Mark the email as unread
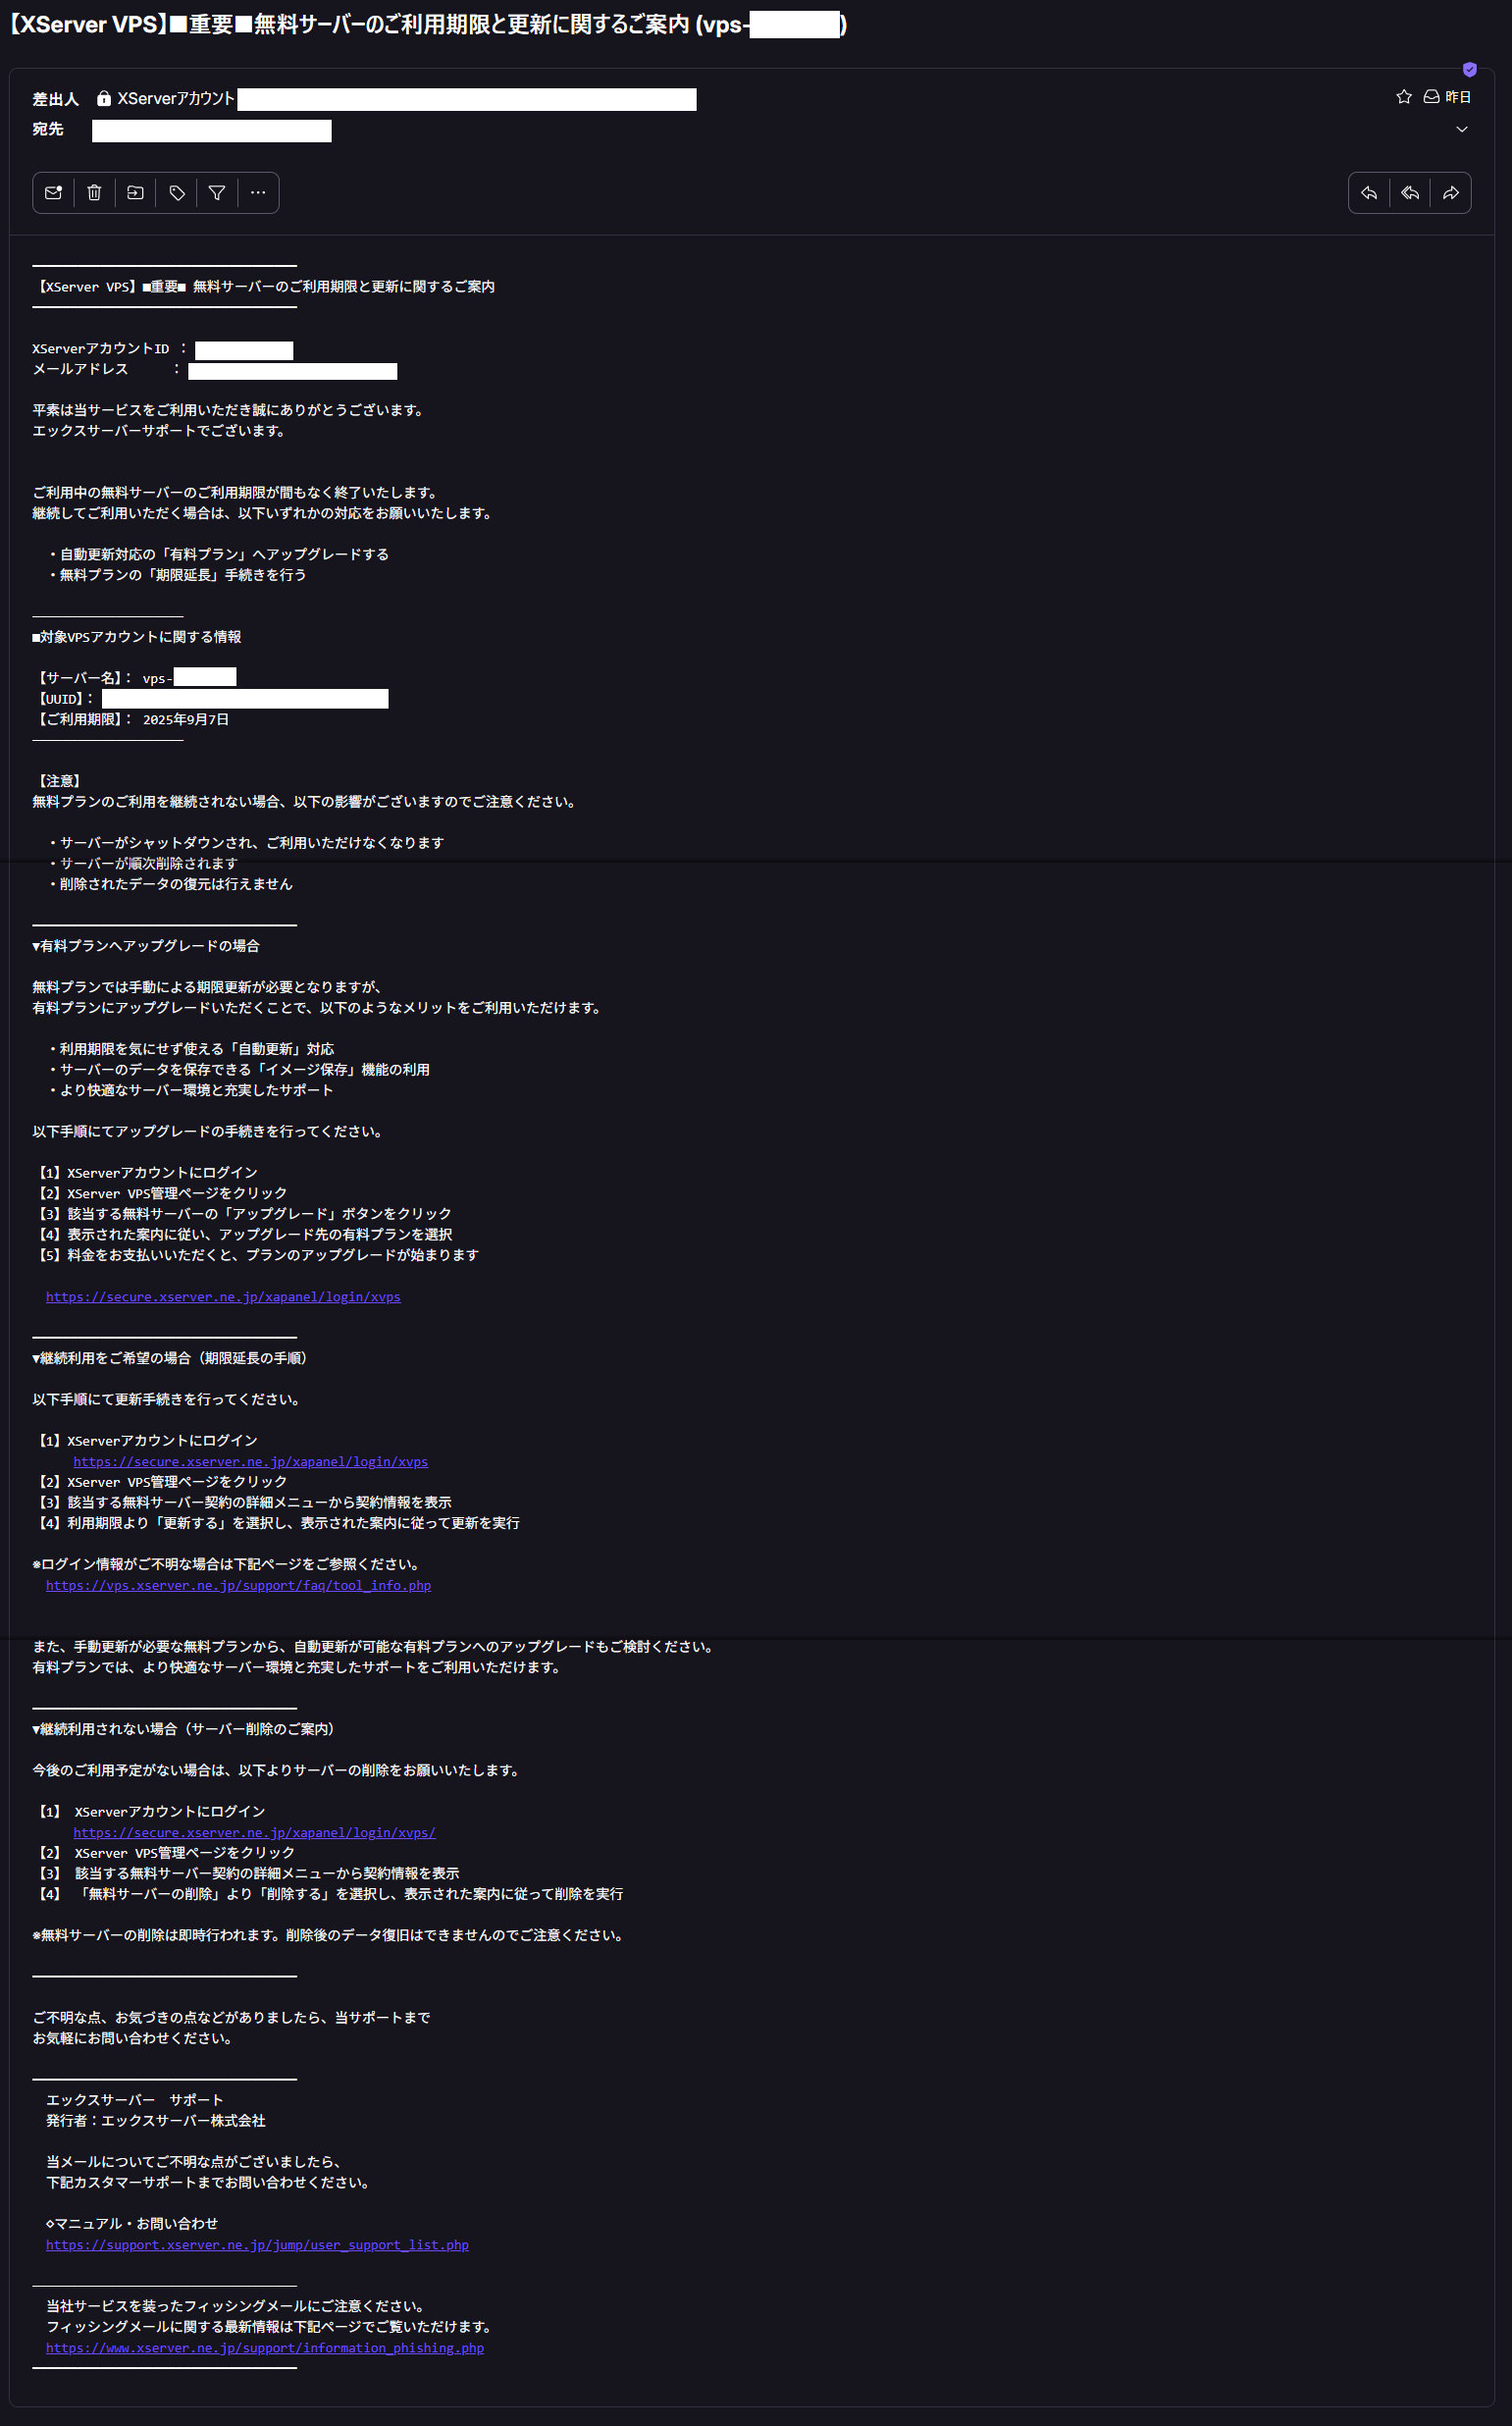 click(54, 193)
